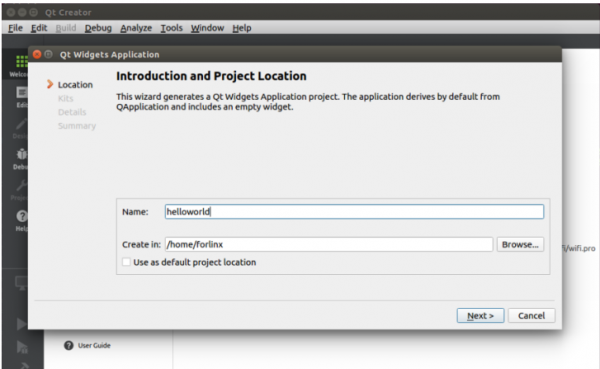Open the File menu

pyautogui.click(x=15, y=28)
